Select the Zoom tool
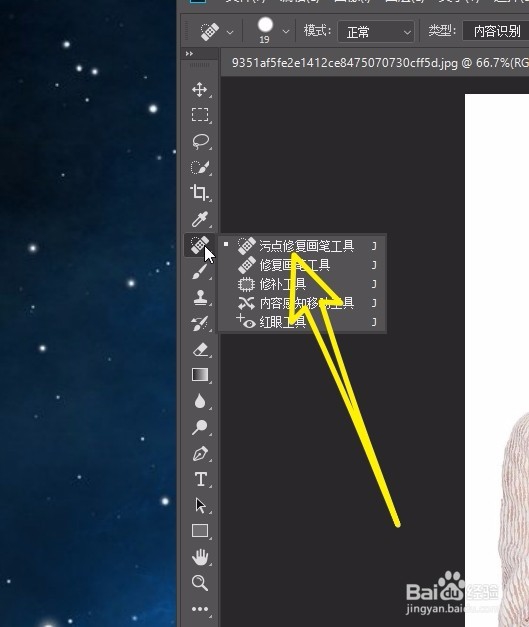Viewport: 529px width, 627px height. 200,583
